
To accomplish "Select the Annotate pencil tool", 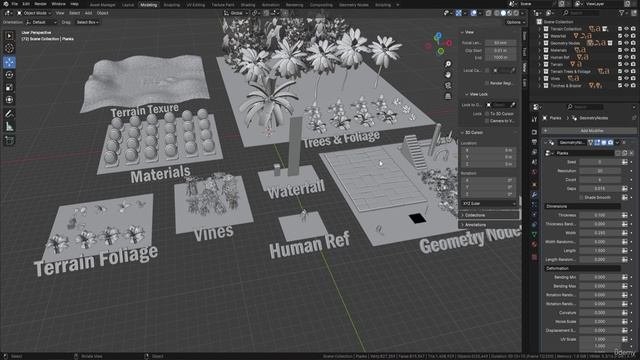I will (9, 114).
